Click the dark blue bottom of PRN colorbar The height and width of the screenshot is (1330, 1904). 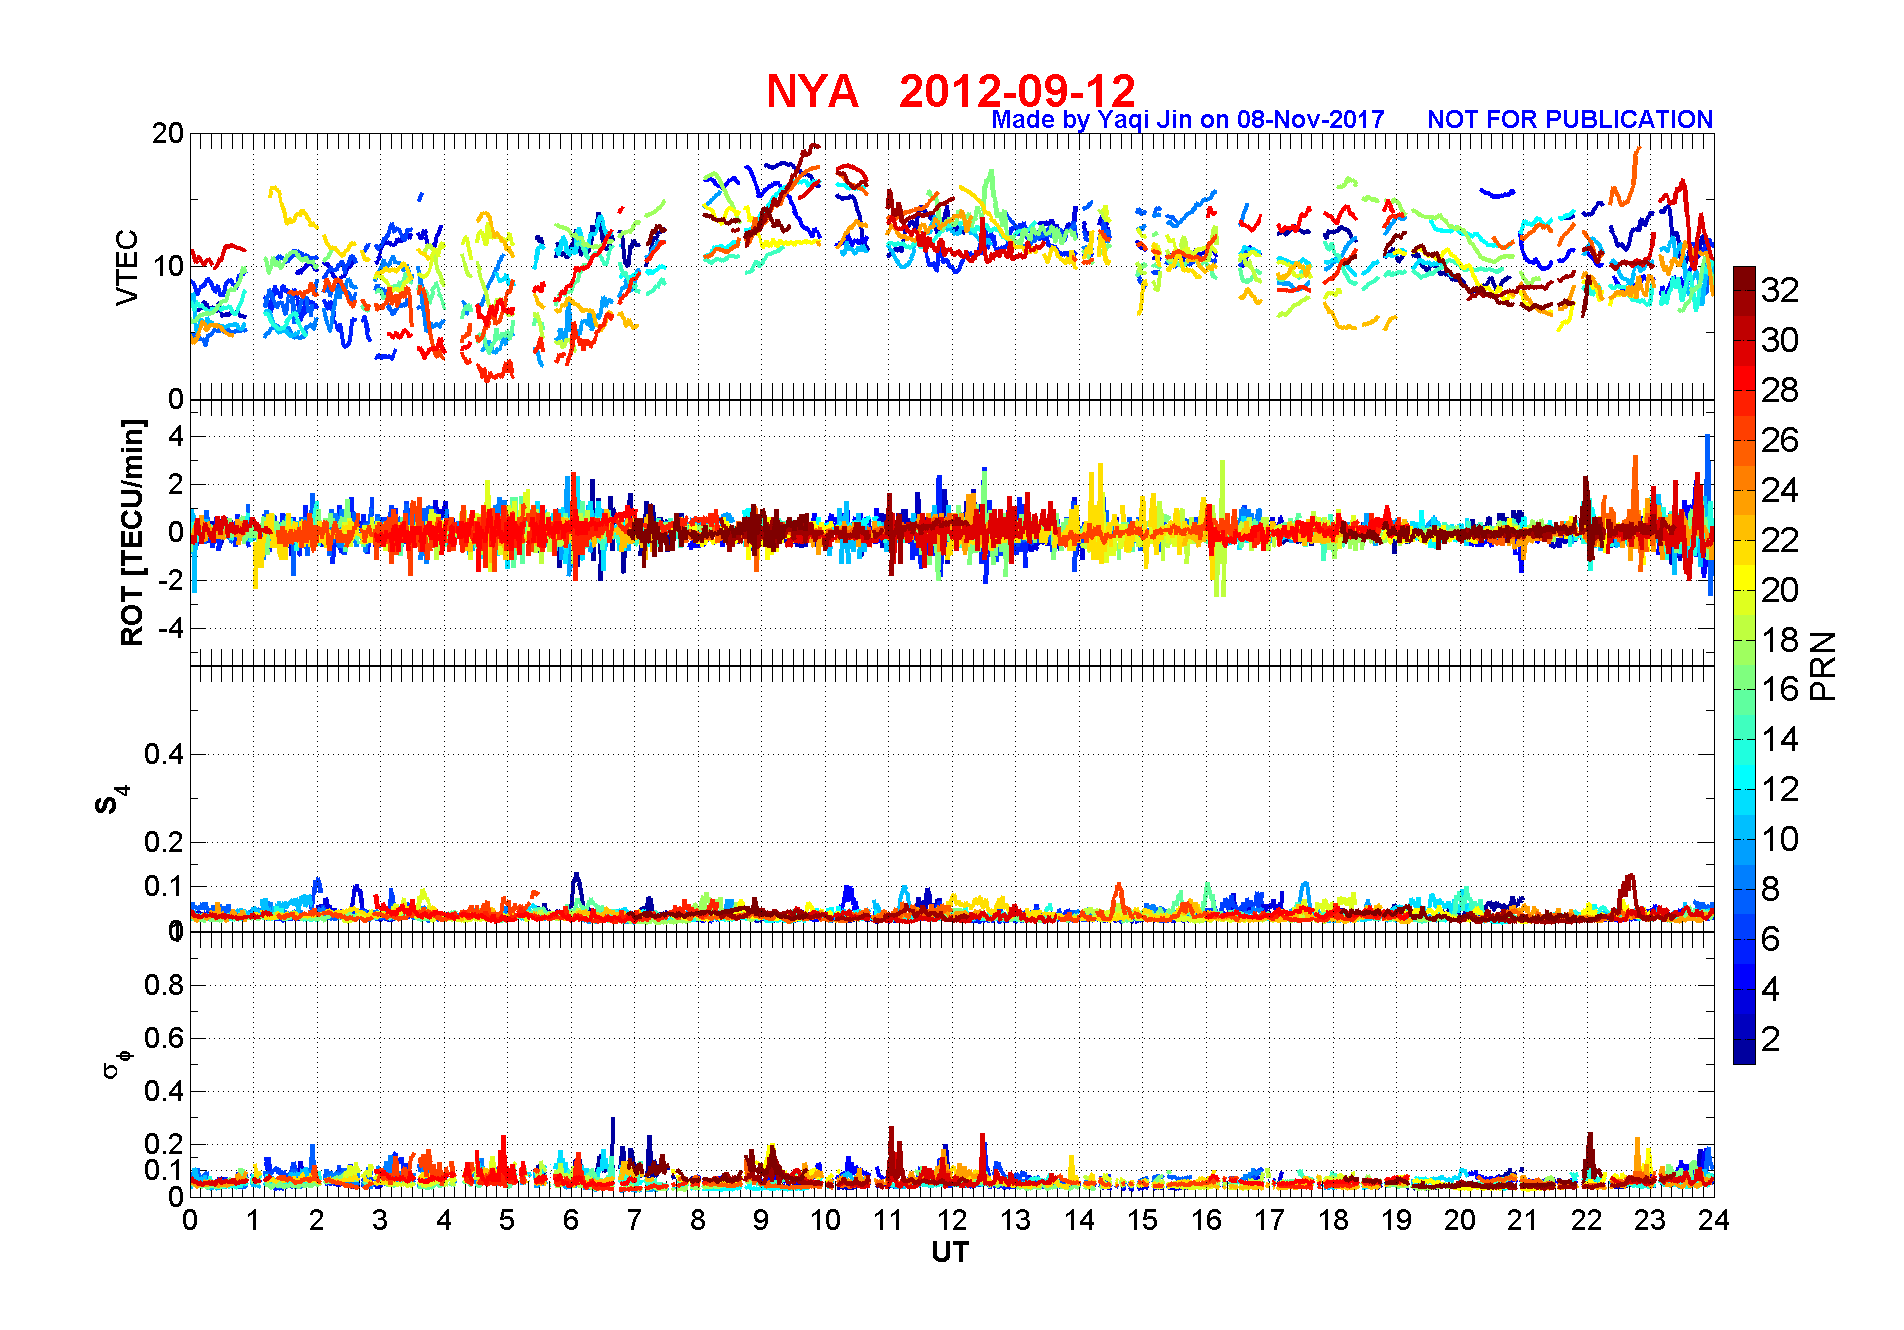click(1744, 1052)
